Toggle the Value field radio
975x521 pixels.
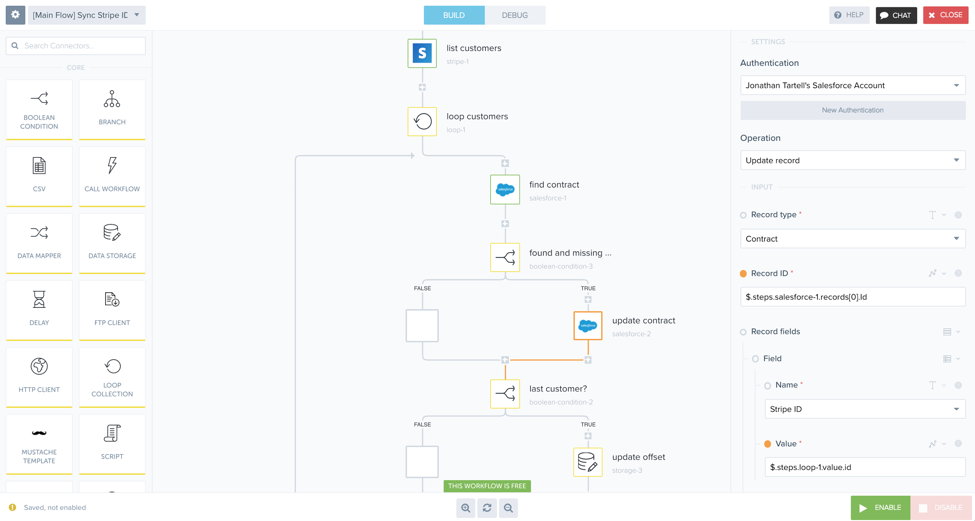click(767, 444)
